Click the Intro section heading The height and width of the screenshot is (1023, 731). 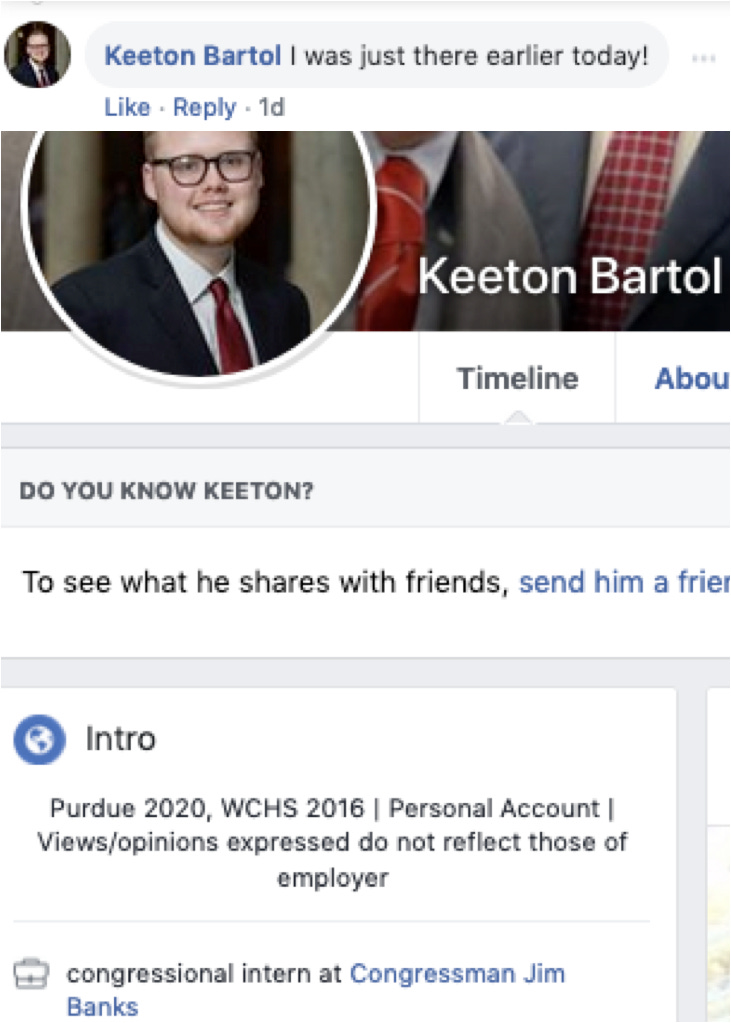click(x=121, y=739)
